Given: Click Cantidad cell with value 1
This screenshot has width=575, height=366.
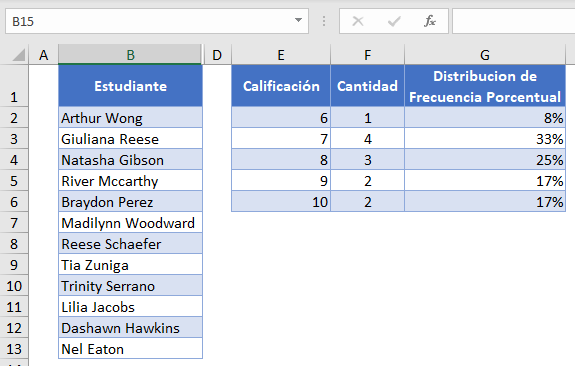Looking at the screenshot, I should 367,118.
